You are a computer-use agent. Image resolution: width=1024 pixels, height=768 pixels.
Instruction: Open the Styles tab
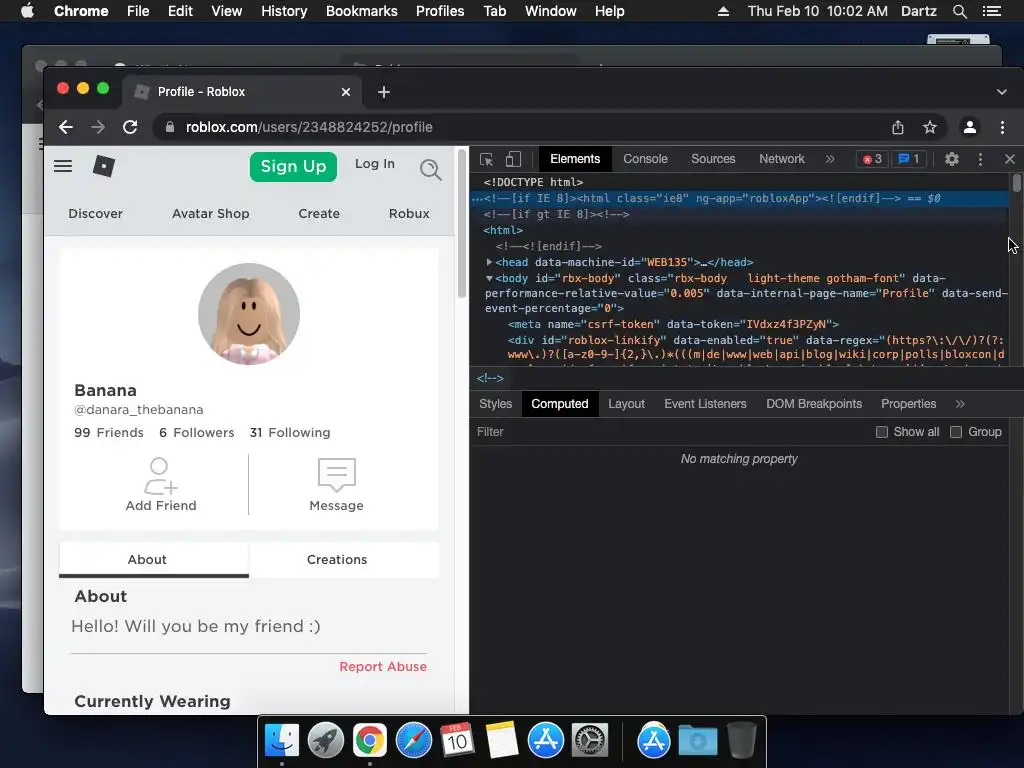click(496, 404)
